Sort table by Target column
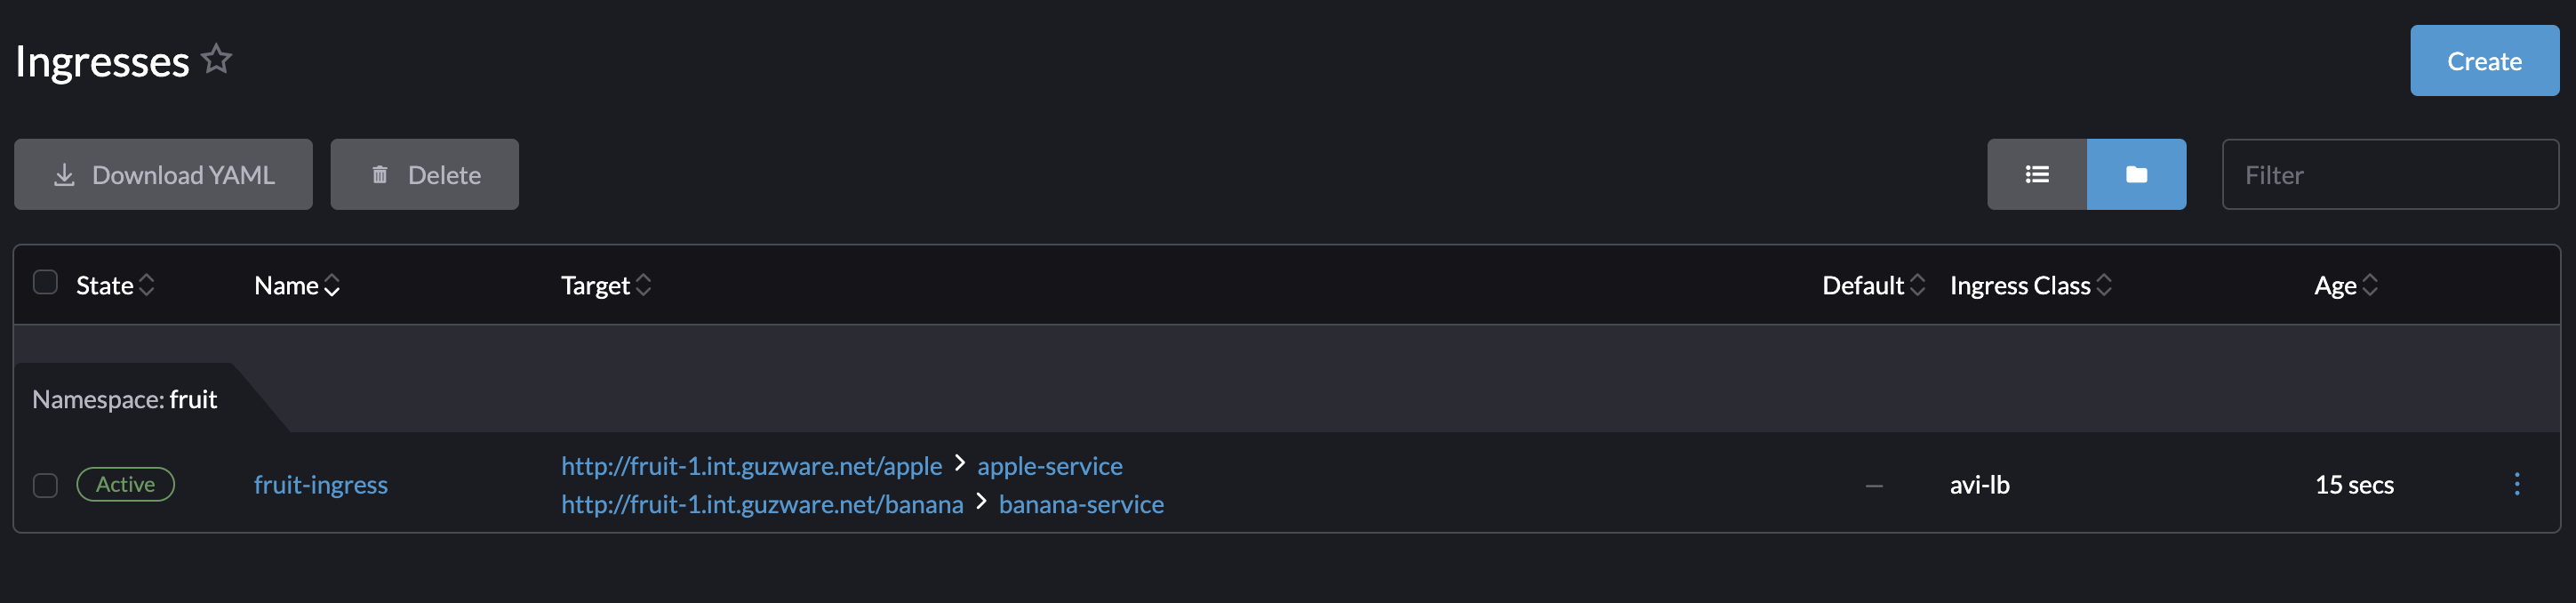2576x603 pixels. (606, 286)
